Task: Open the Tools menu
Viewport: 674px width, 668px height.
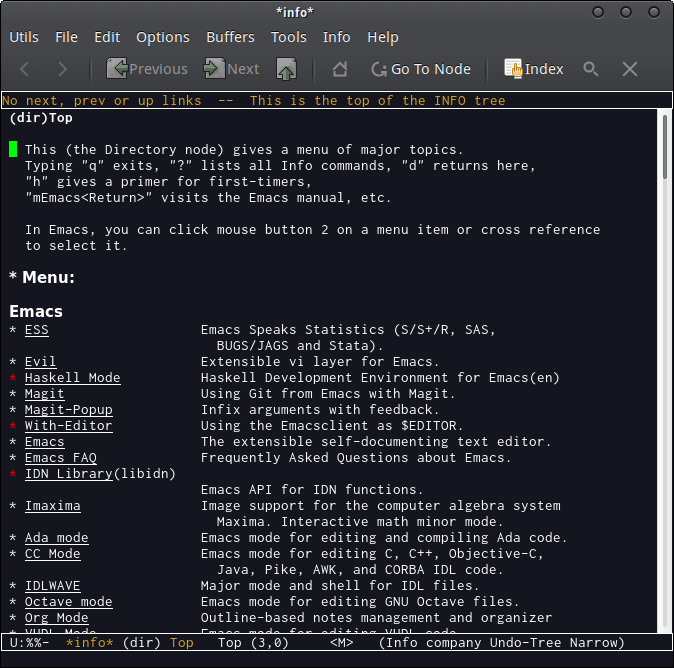Action: (x=289, y=37)
